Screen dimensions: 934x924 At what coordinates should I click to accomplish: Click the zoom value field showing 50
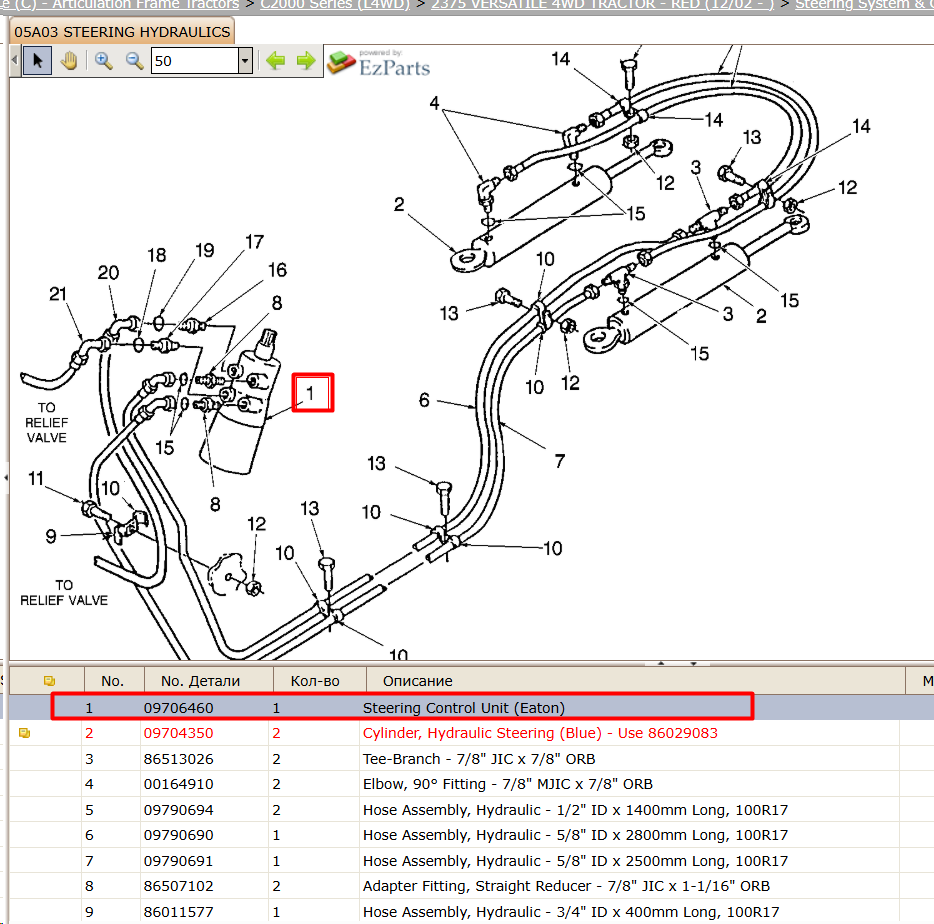click(x=195, y=61)
